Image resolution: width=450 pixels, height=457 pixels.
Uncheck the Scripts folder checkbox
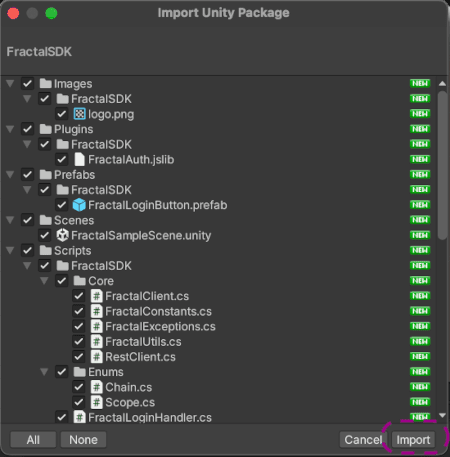(28, 250)
